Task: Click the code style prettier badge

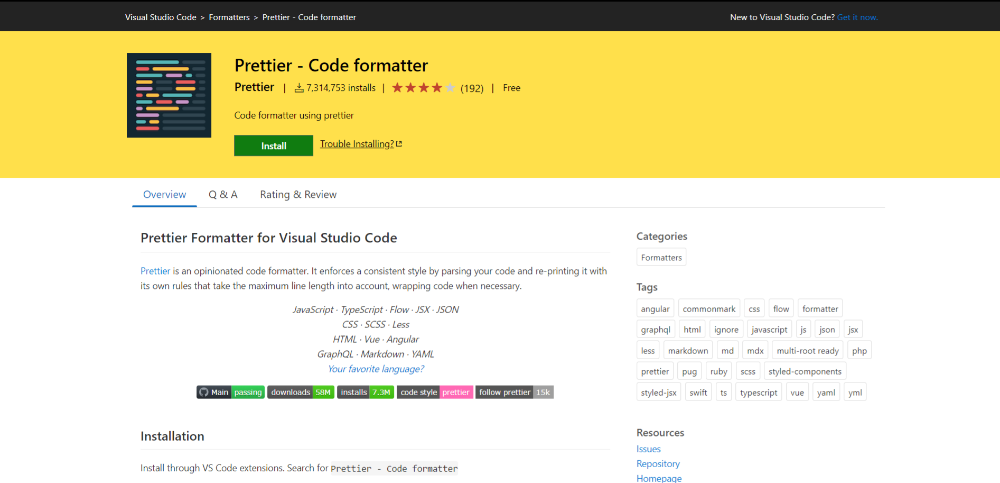Action: pyautogui.click(x=435, y=392)
